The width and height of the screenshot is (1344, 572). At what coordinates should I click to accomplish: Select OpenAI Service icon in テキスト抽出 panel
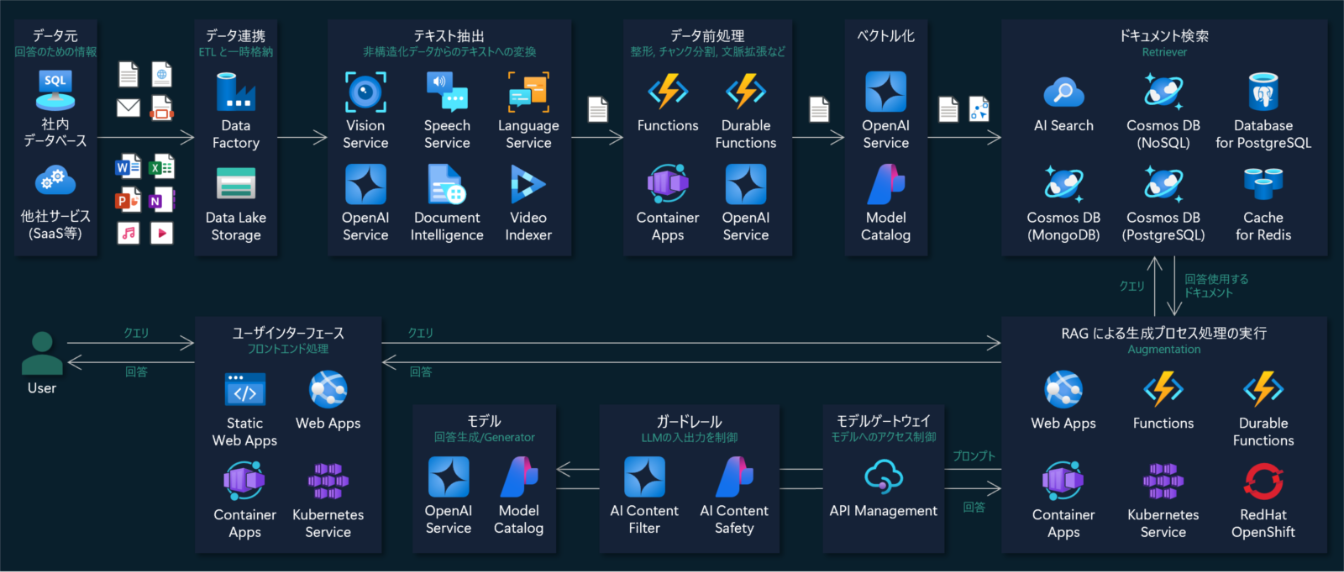pos(365,184)
